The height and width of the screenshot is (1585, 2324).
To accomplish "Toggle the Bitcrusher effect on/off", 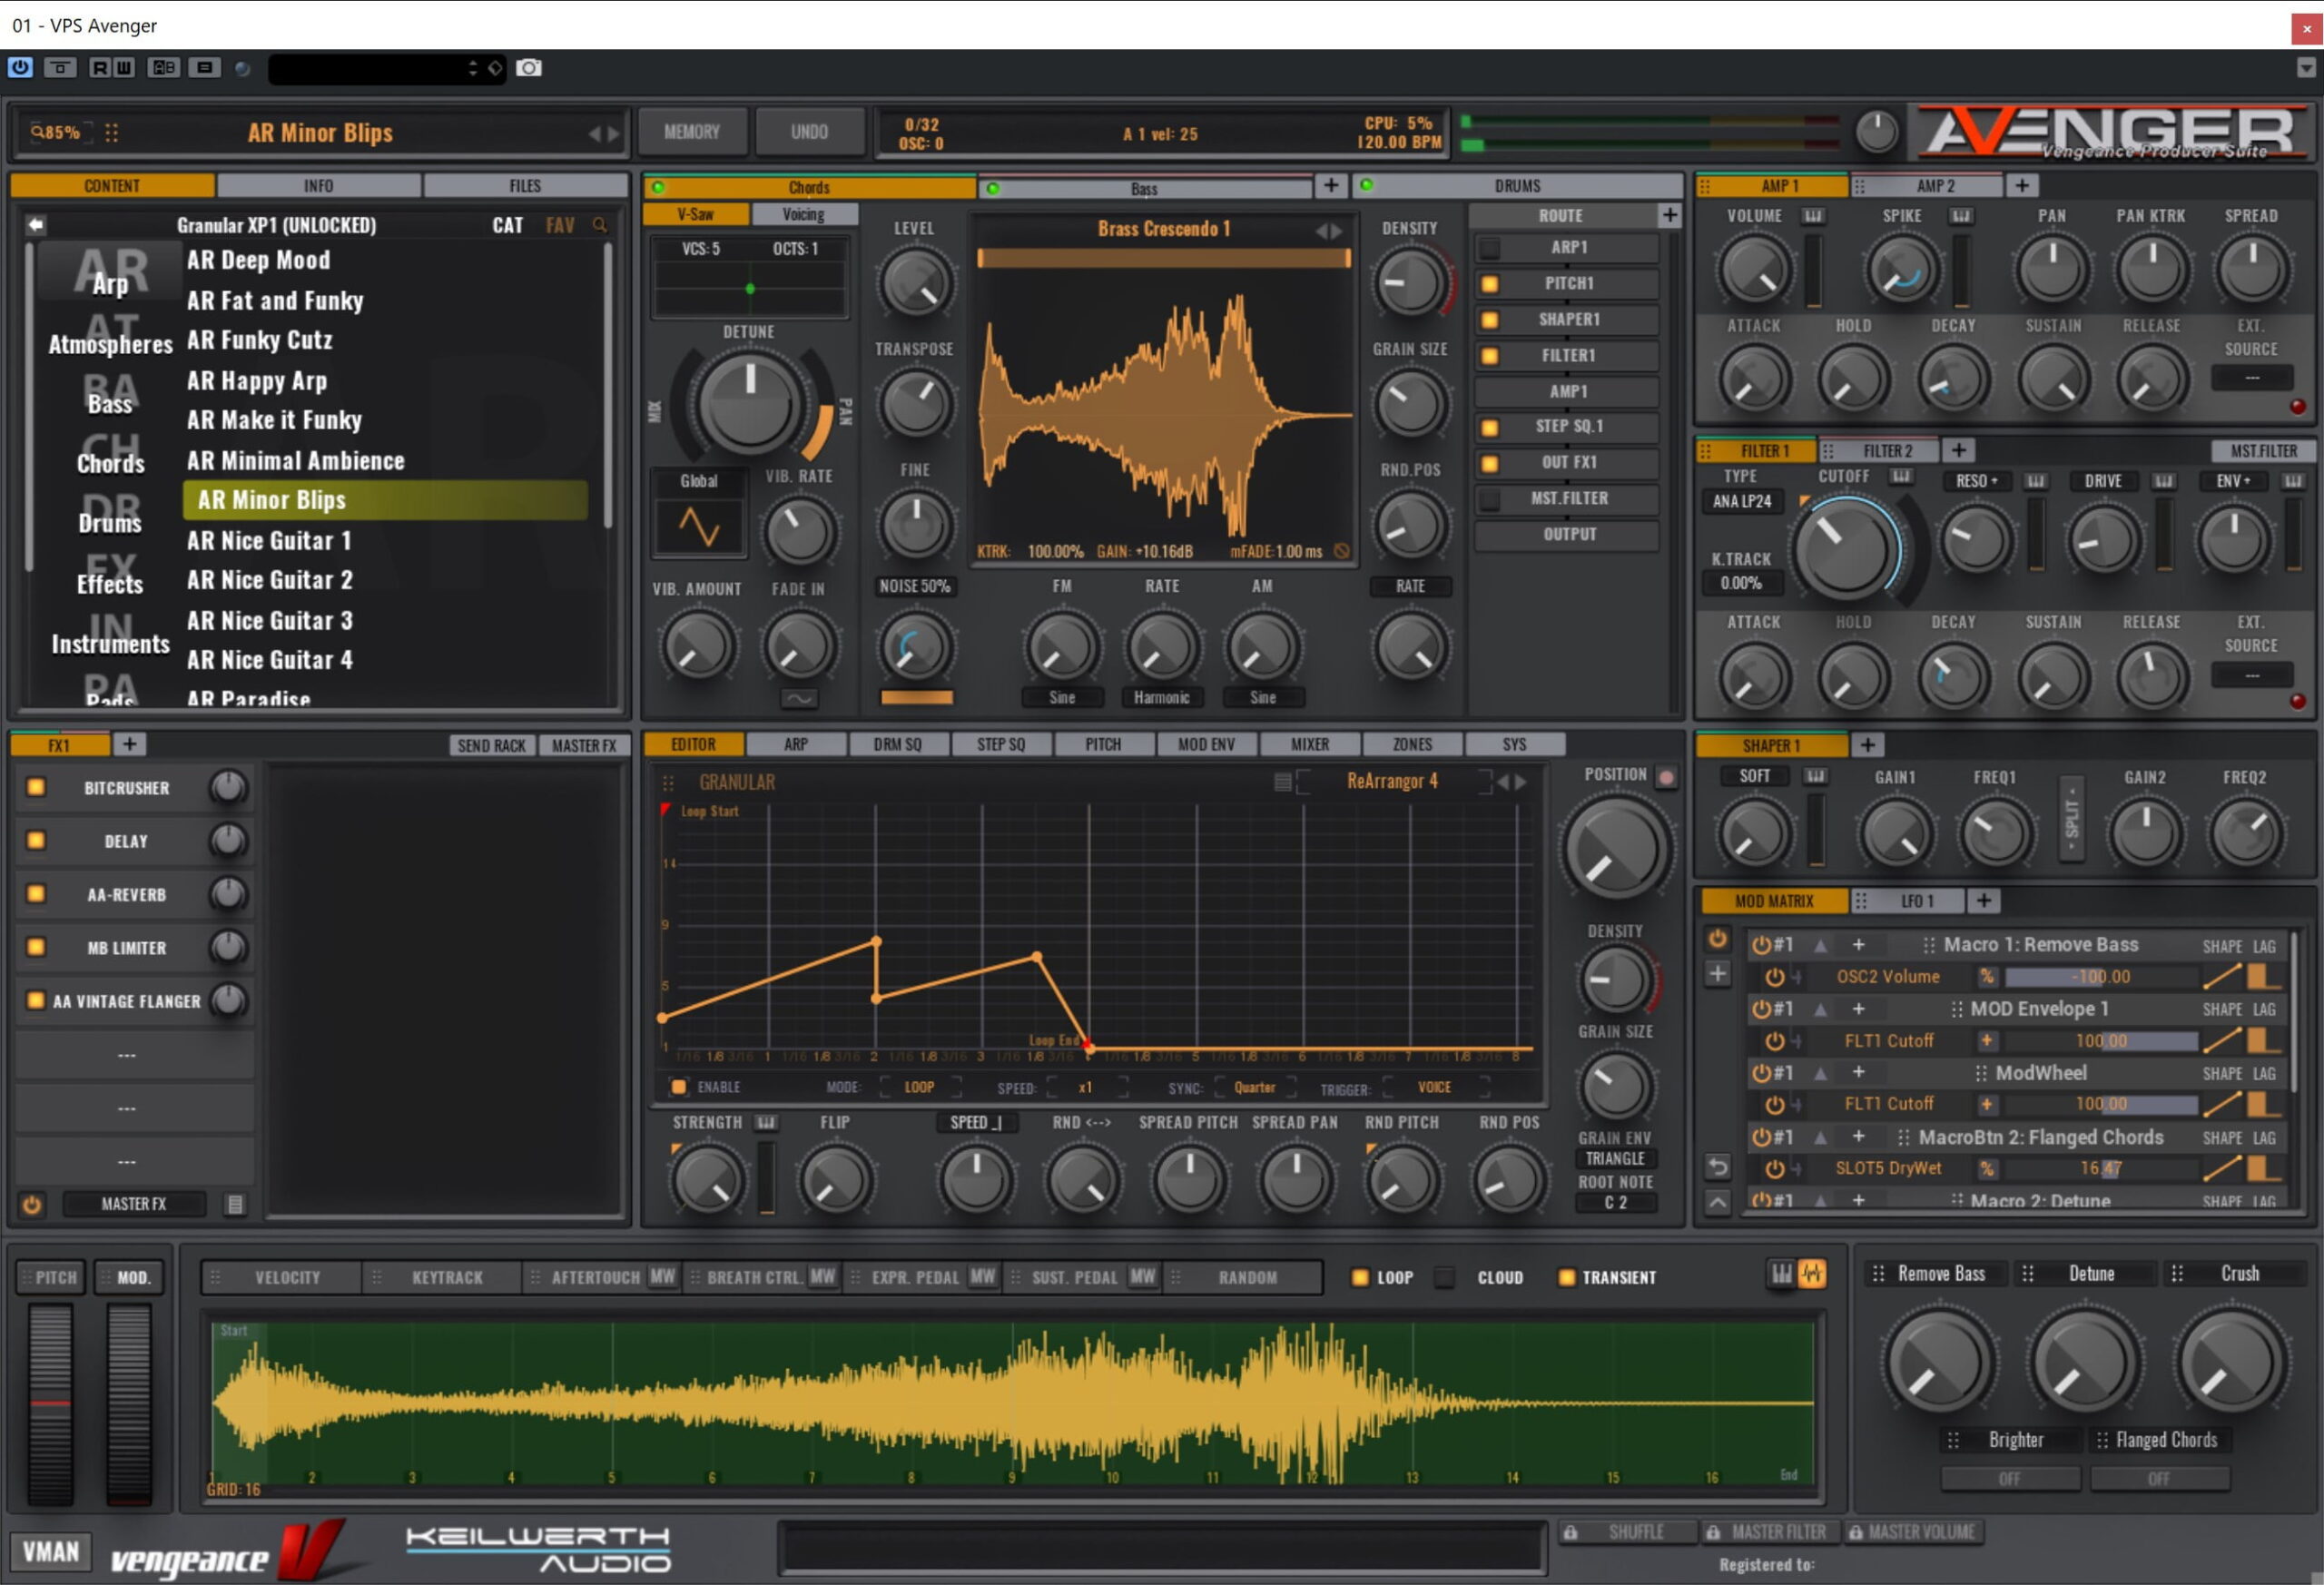I will (x=36, y=788).
